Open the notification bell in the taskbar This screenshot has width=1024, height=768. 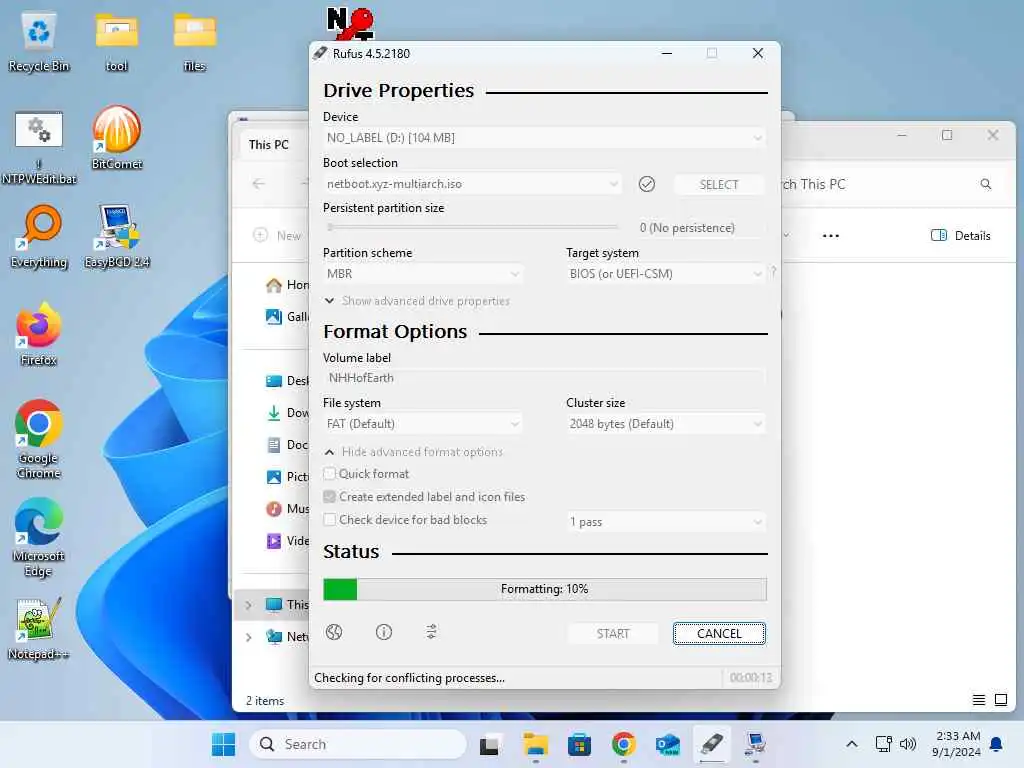(997, 744)
